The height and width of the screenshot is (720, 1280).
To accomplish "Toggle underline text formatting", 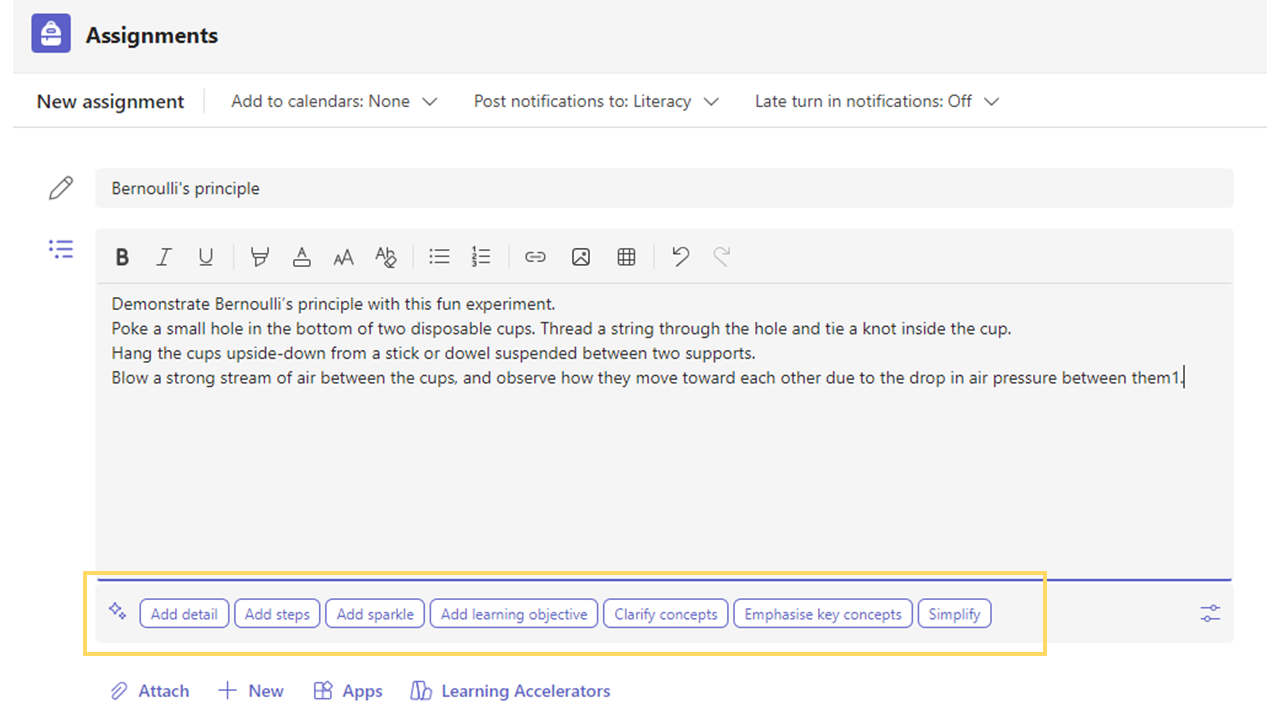I will 205,257.
